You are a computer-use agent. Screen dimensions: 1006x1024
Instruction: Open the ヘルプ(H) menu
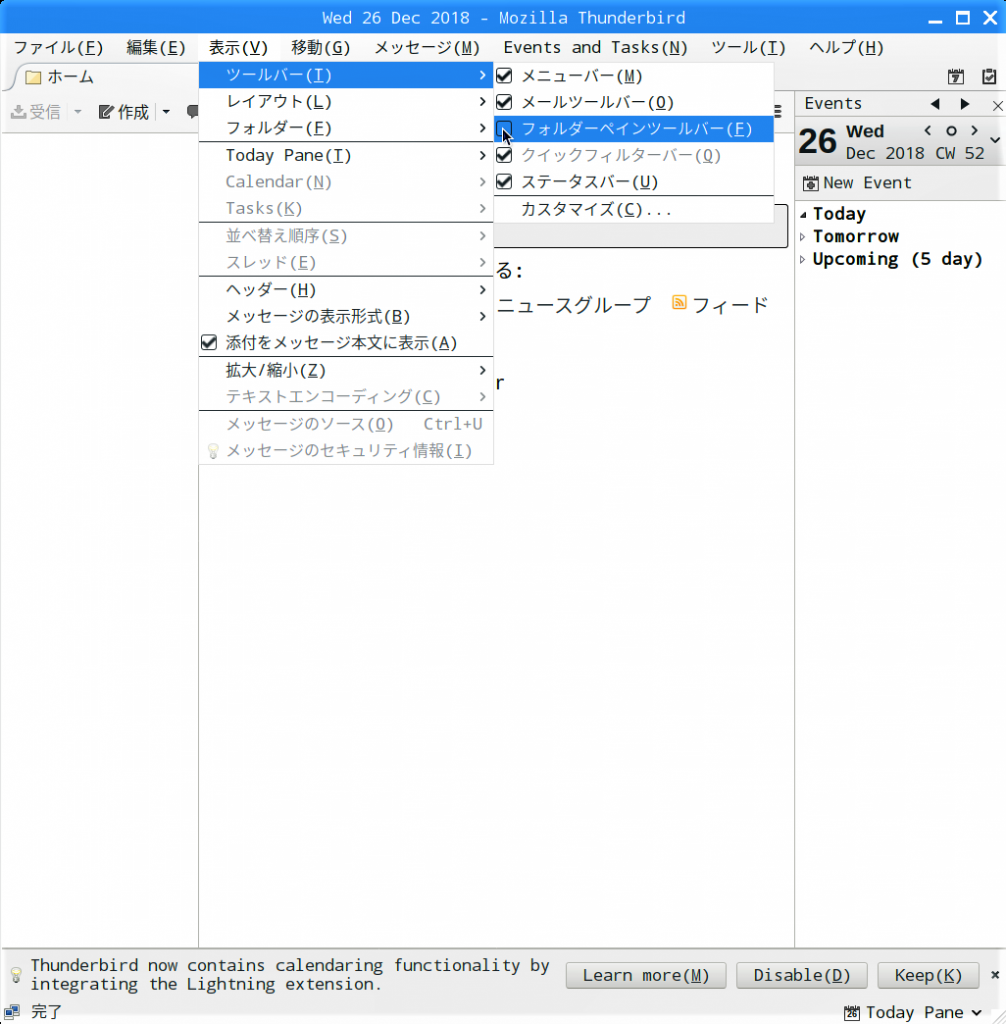coord(846,48)
